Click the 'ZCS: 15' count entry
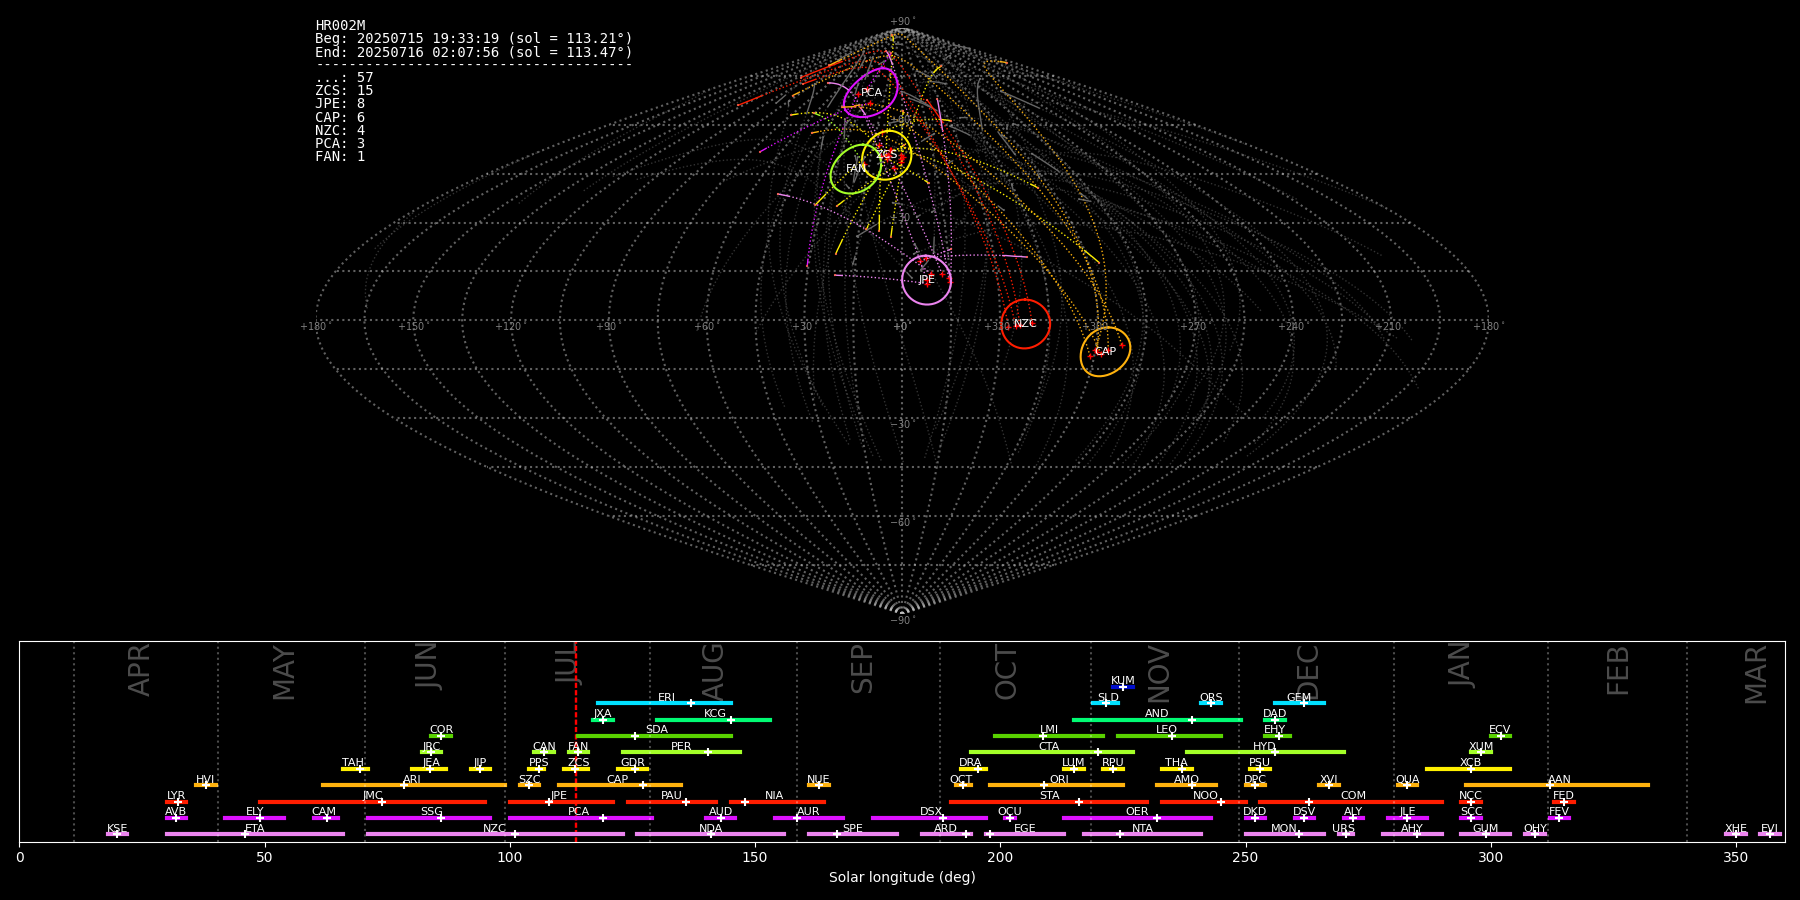The height and width of the screenshot is (900, 1800). pos(344,91)
